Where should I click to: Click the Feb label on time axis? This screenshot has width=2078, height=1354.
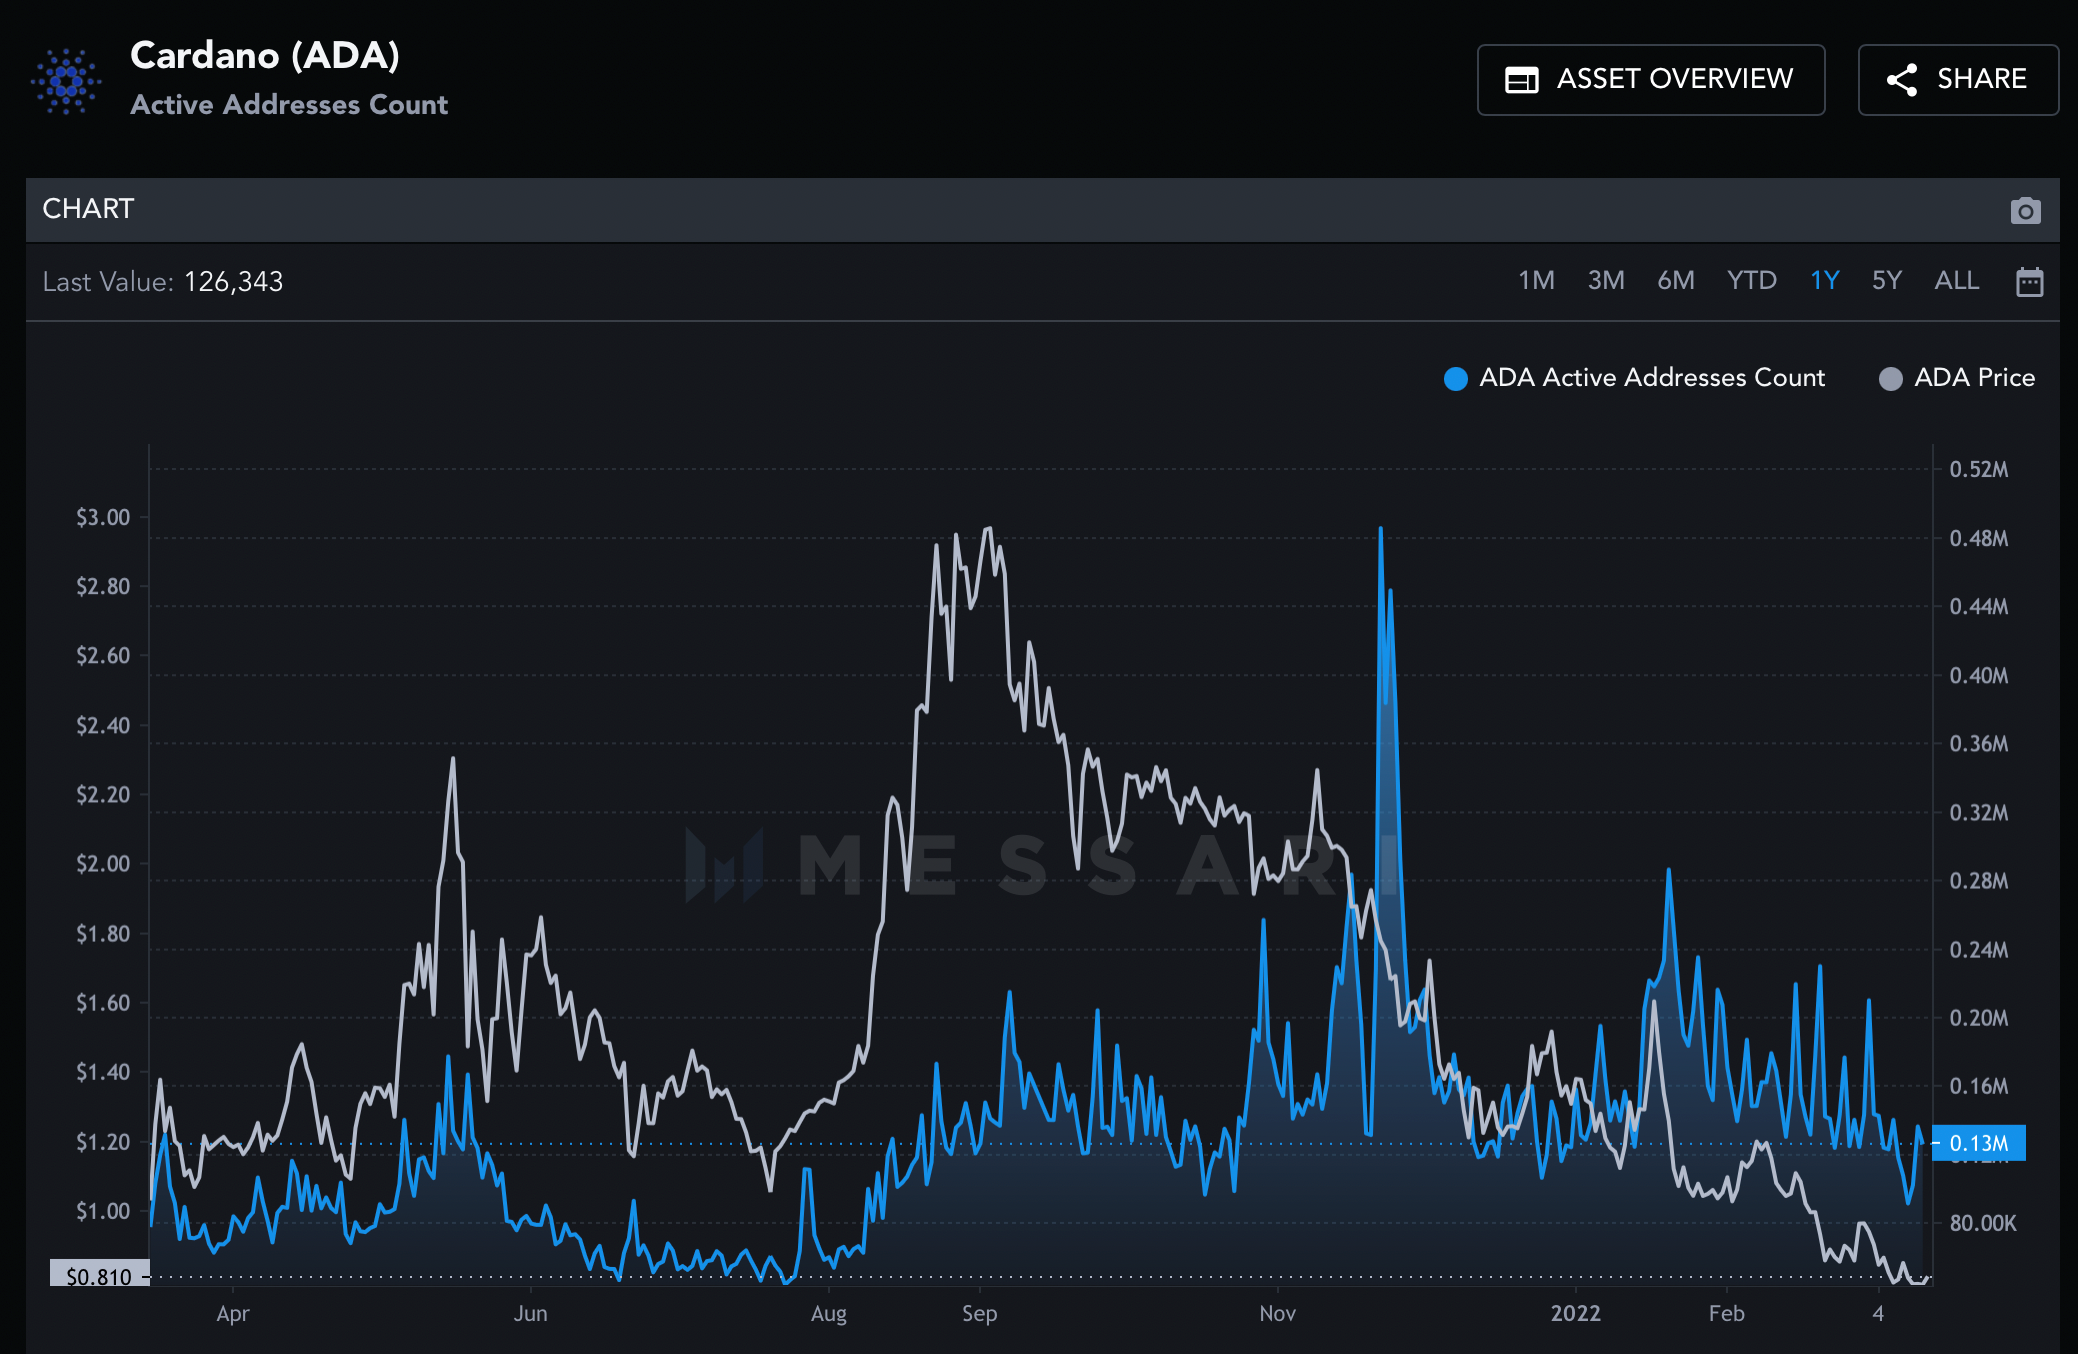(1726, 1313)
